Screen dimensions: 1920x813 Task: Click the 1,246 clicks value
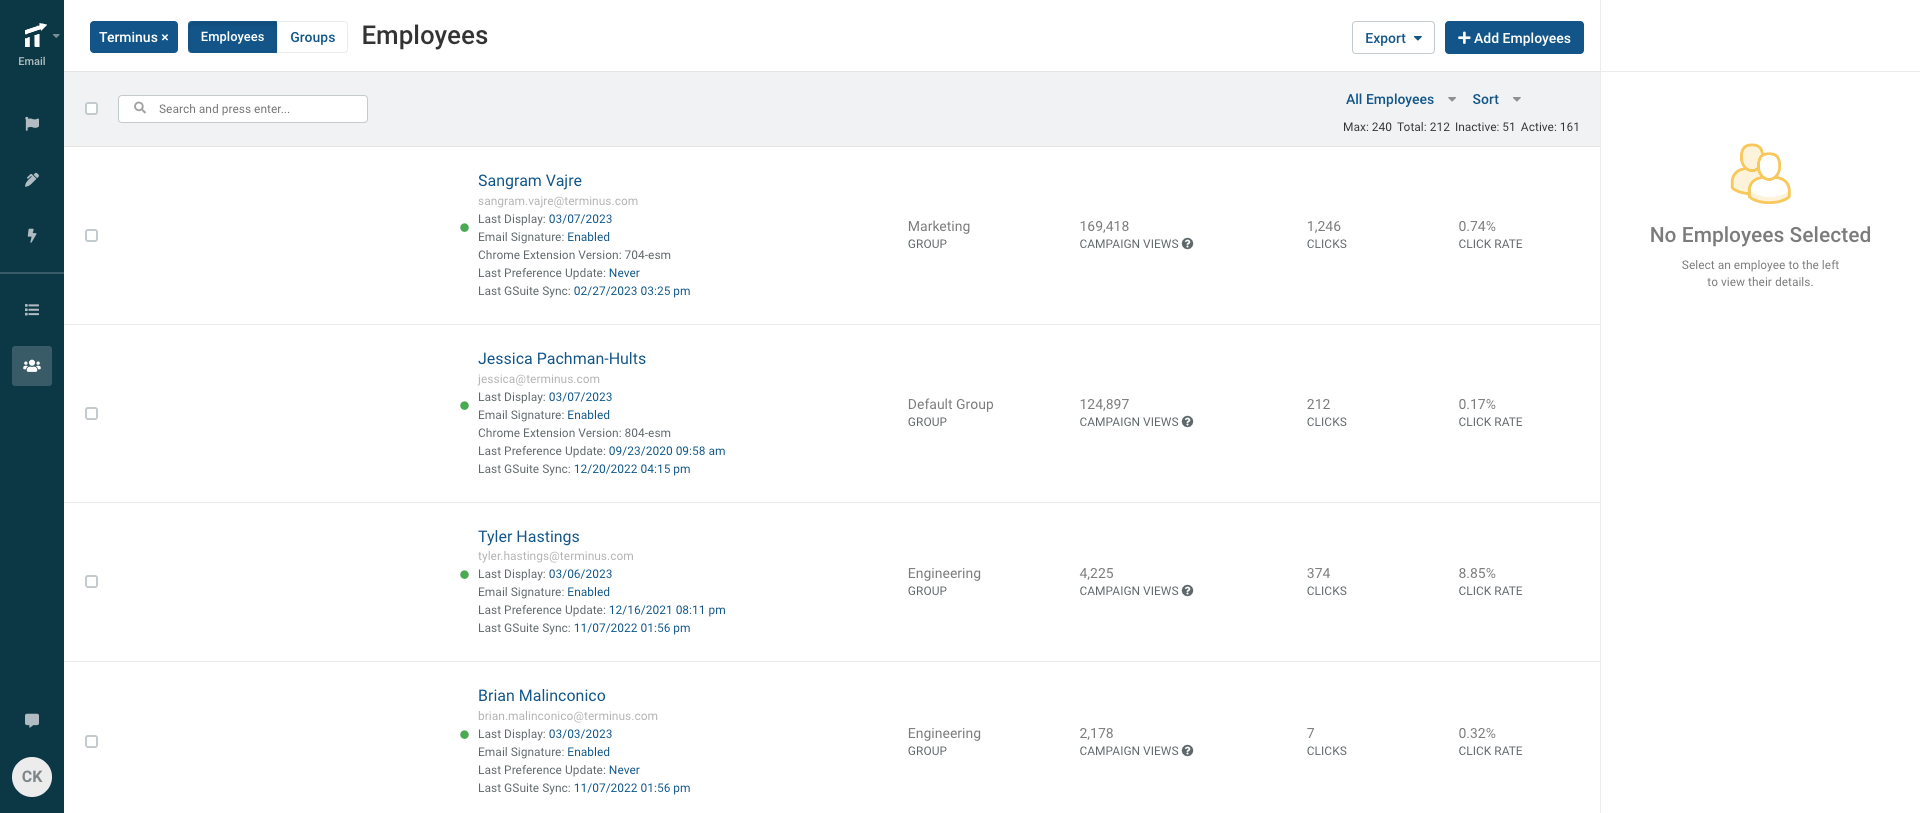click(1324, 227)
